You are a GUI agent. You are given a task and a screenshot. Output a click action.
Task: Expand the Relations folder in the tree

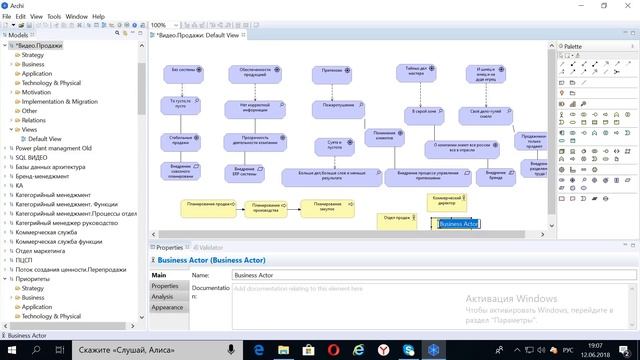pos(11,120)
